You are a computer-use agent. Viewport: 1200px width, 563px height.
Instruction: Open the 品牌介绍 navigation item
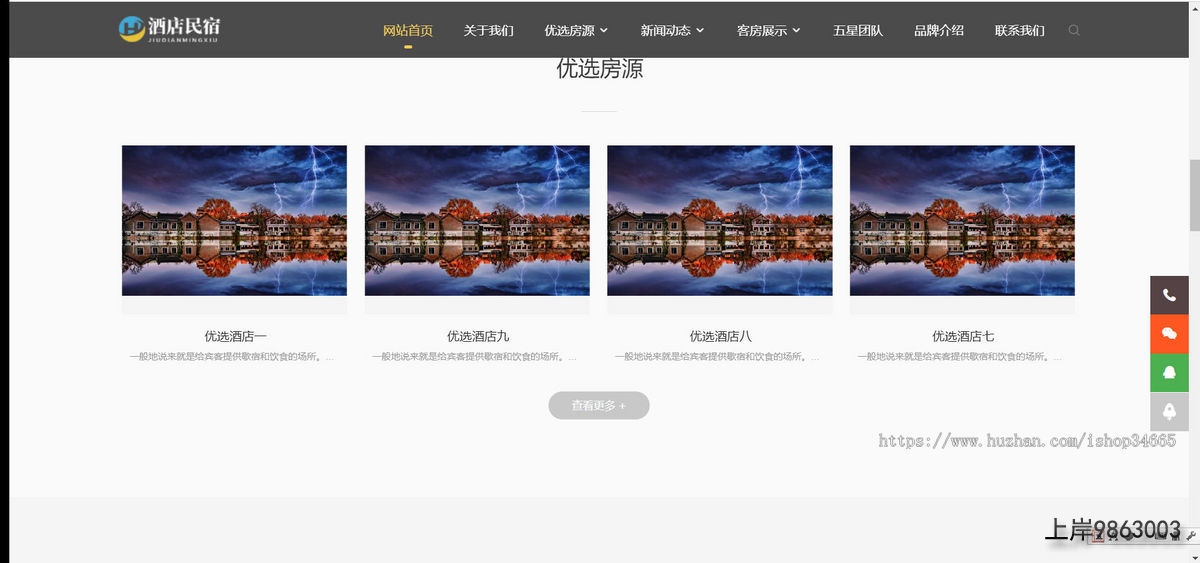tap(939, 30)
